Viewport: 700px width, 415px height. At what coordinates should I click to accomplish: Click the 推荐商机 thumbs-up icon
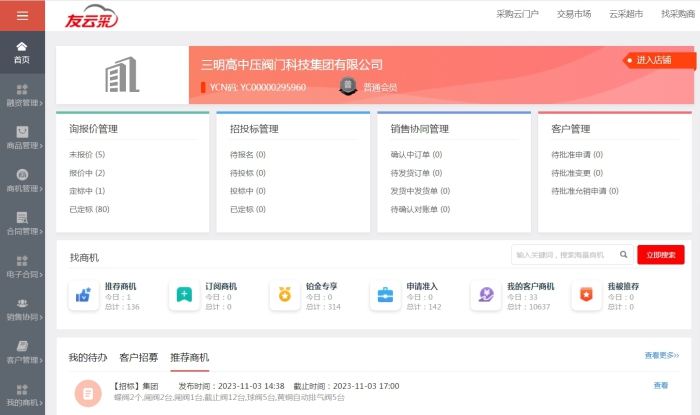(x=83, y=295)
